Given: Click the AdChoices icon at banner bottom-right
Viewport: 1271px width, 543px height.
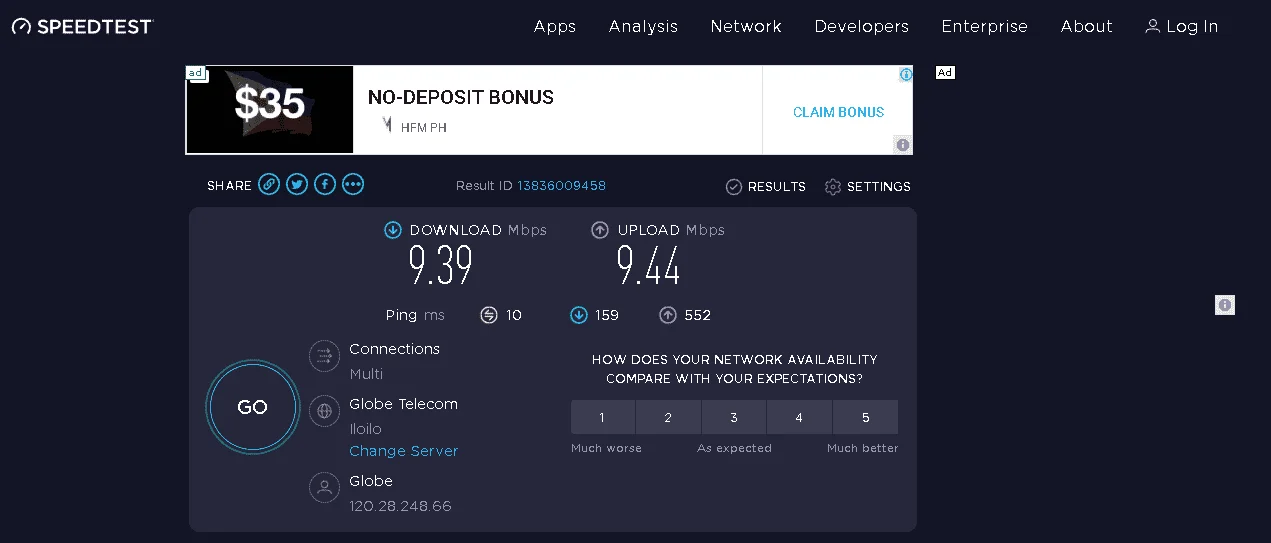Looking at the screenshot, I should (x=903, y=145).
